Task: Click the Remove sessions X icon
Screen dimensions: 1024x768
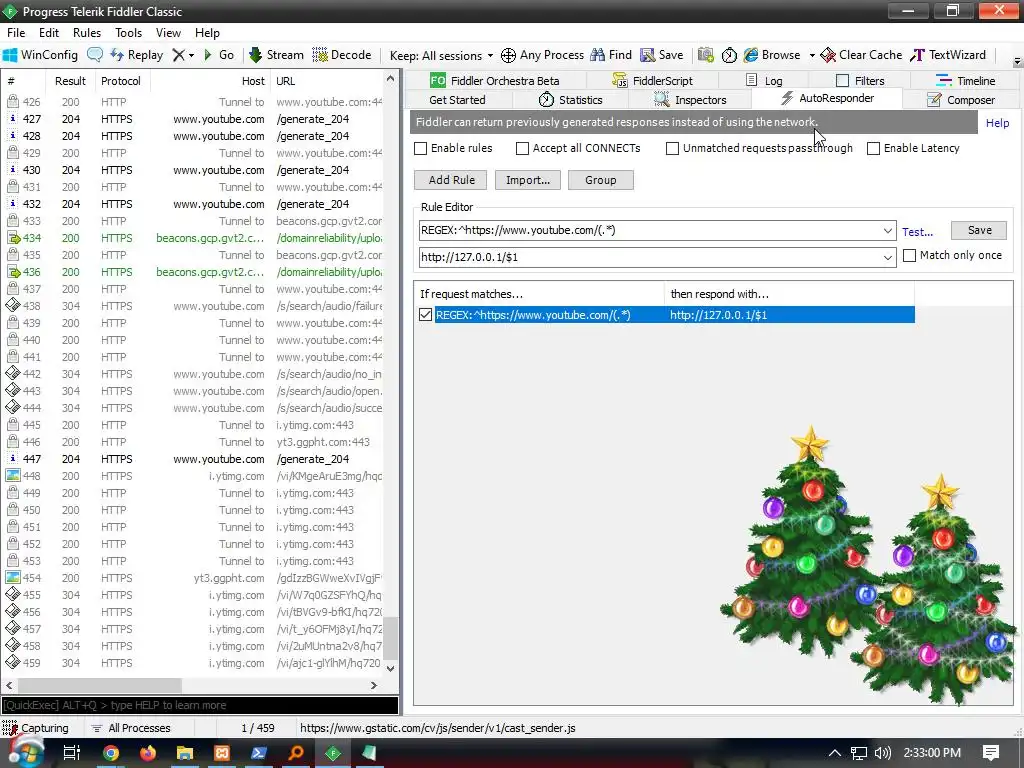Action: point(178,56)
